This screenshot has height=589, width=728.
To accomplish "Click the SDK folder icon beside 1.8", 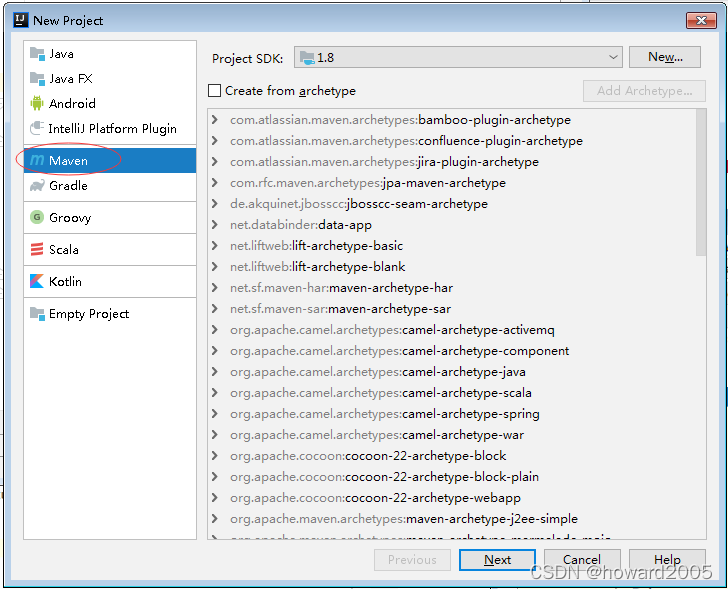I will point(307,58).
